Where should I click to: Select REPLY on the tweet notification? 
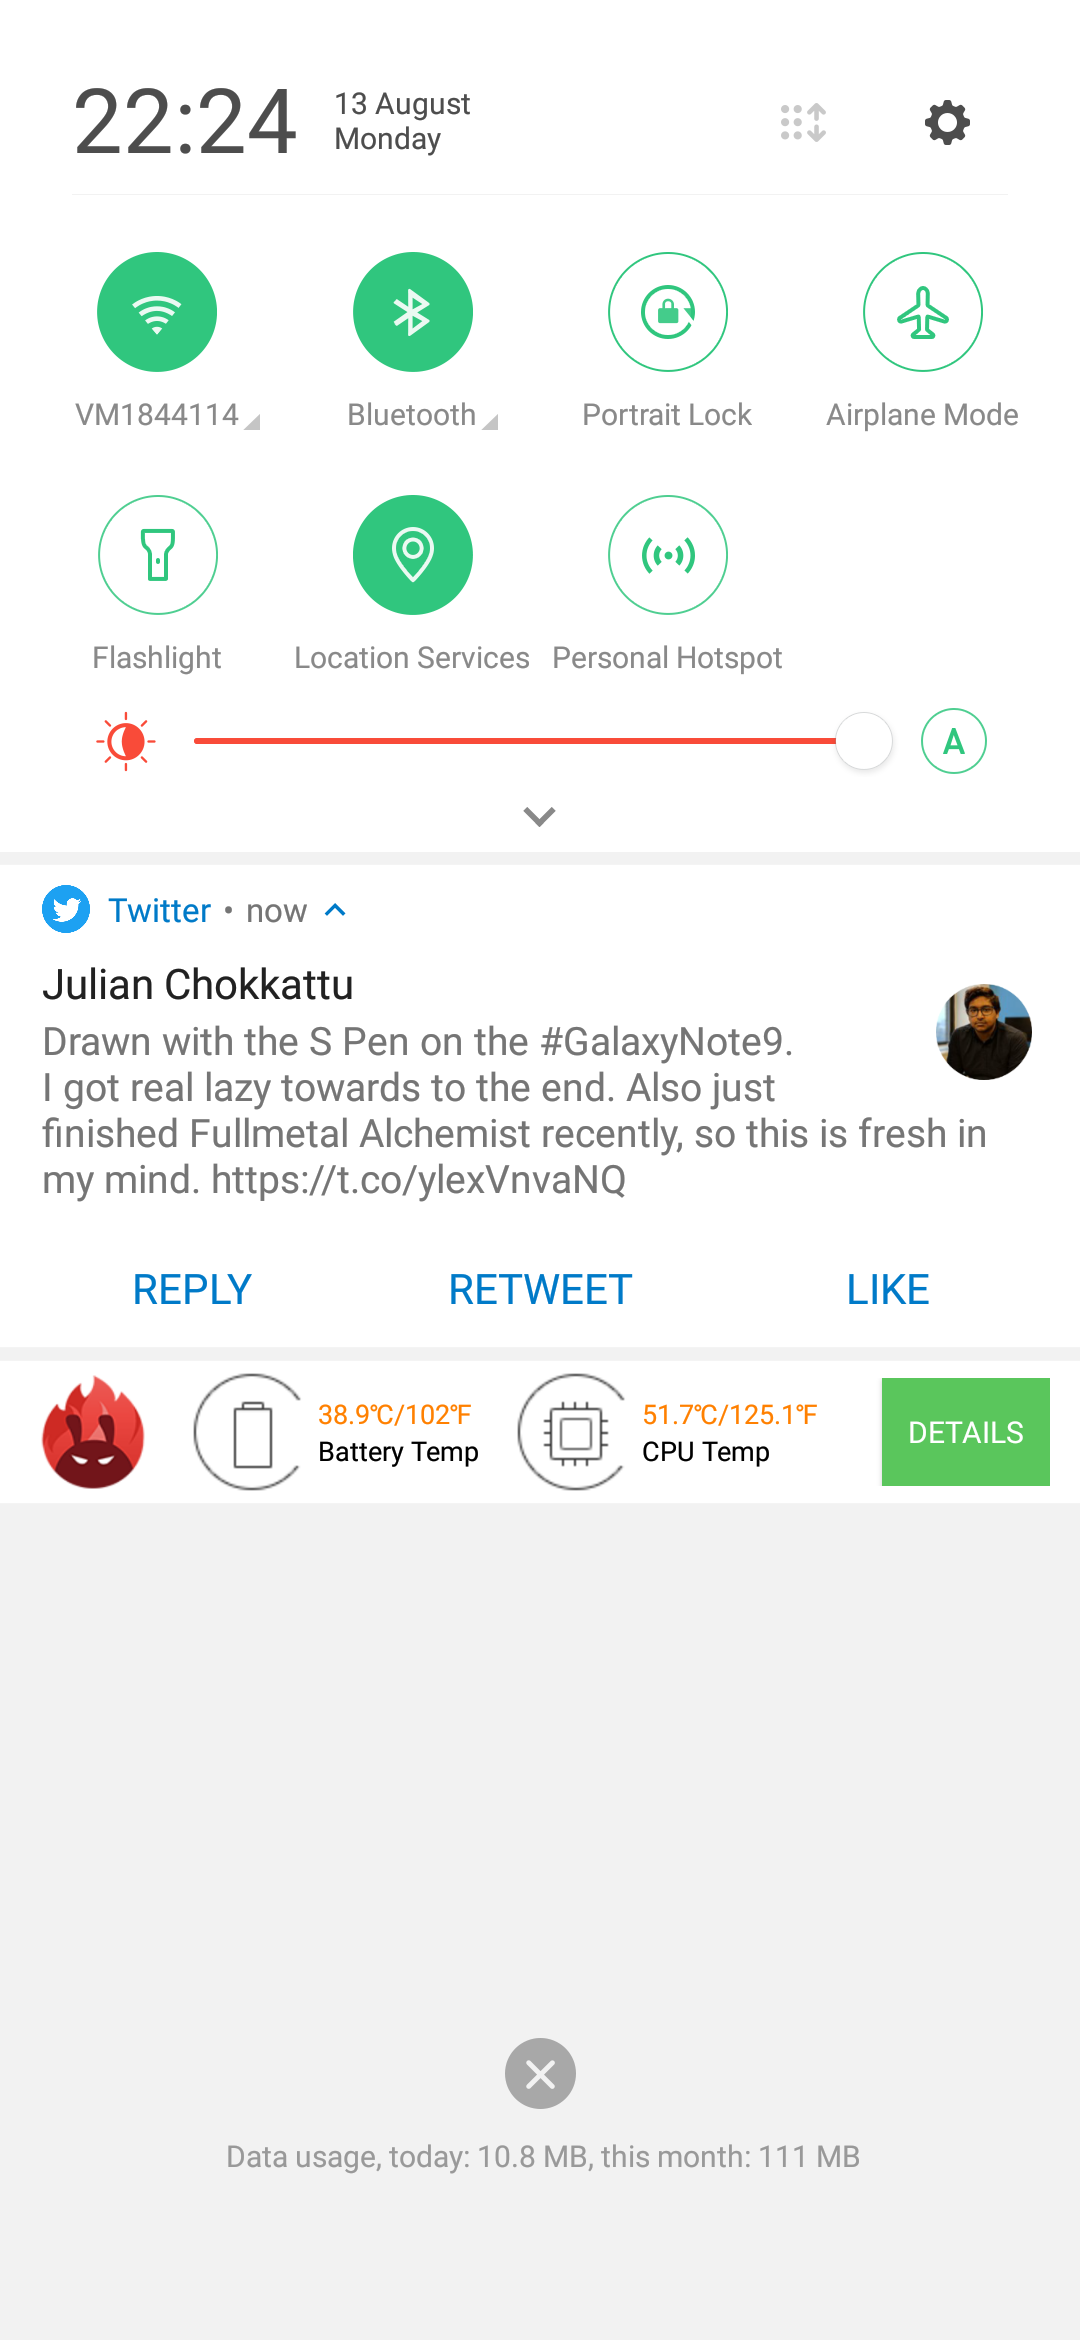pyautogui.click(x=192, y=1290)
